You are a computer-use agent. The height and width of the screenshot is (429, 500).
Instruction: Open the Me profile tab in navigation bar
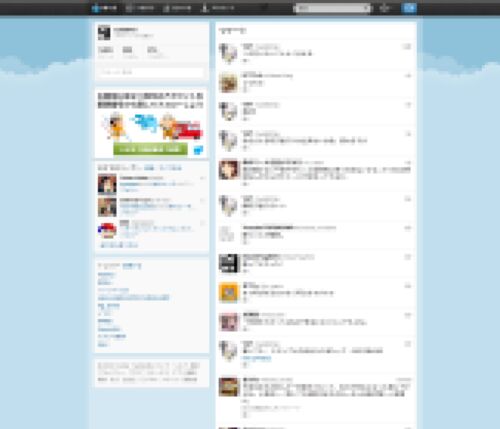[x=217, y=8]
